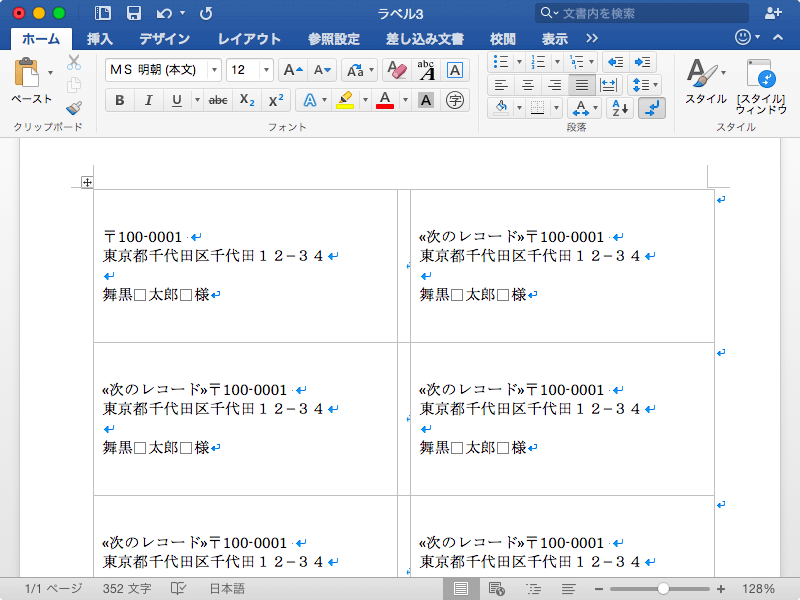Increase font size with the larger A button

point(293,70)
